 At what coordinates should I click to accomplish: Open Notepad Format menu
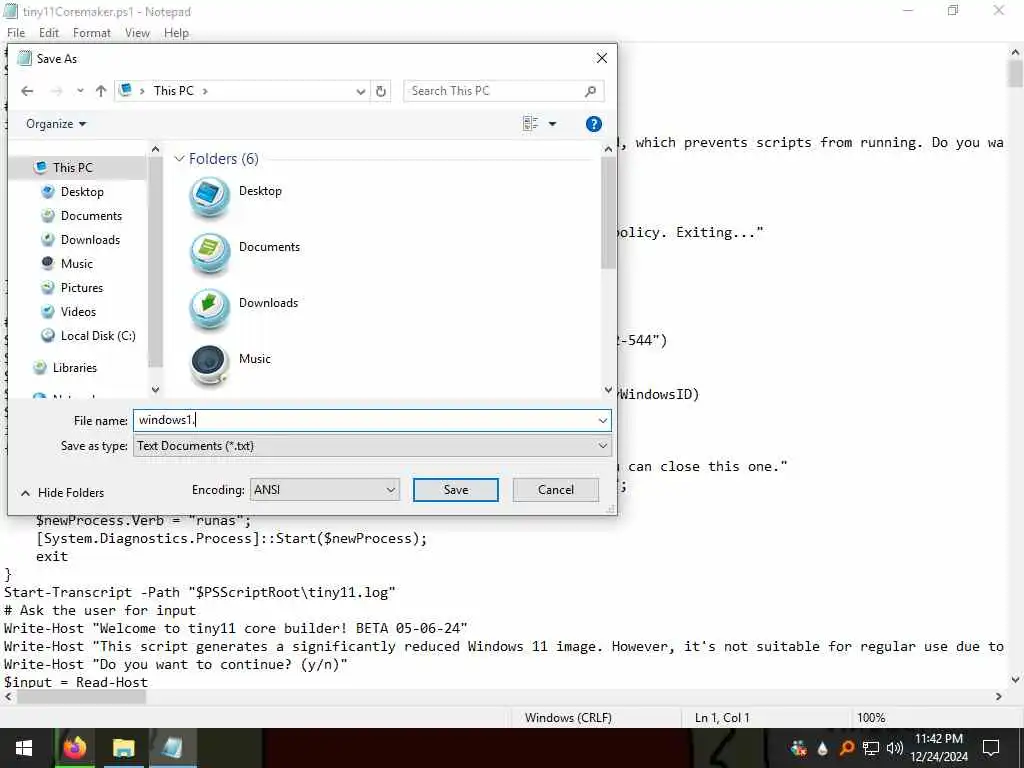click(91, 33)
